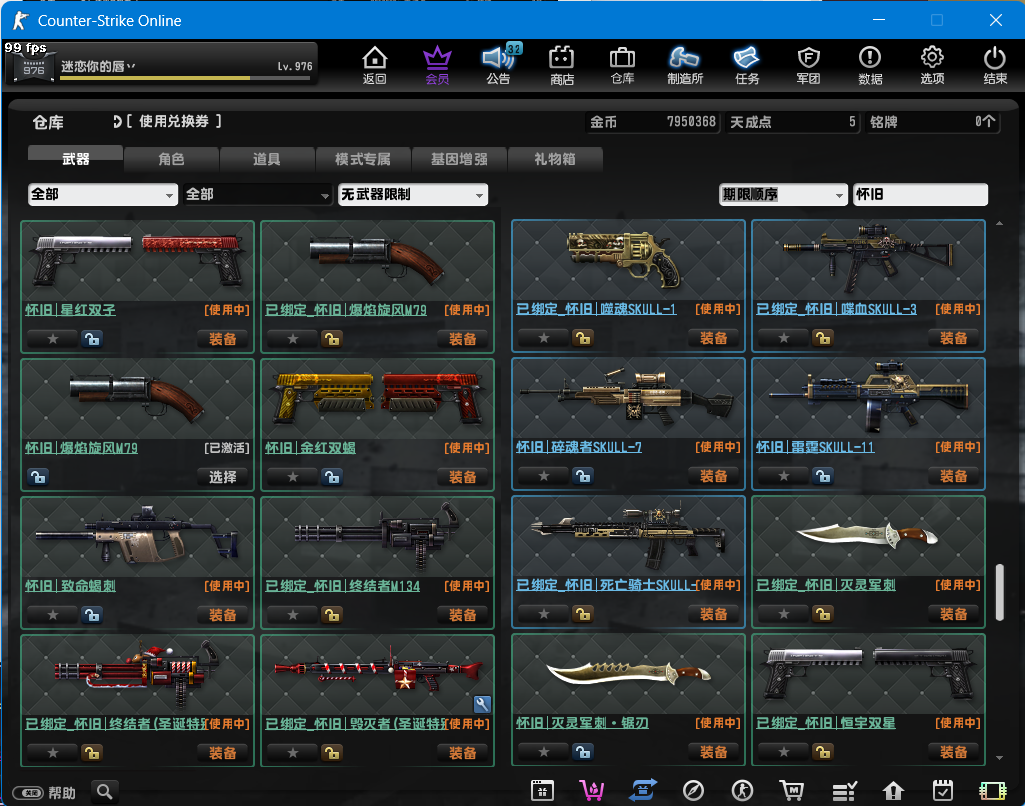
Task: Click the scroll up arrow of inventory
Action: click(1000, 224)
